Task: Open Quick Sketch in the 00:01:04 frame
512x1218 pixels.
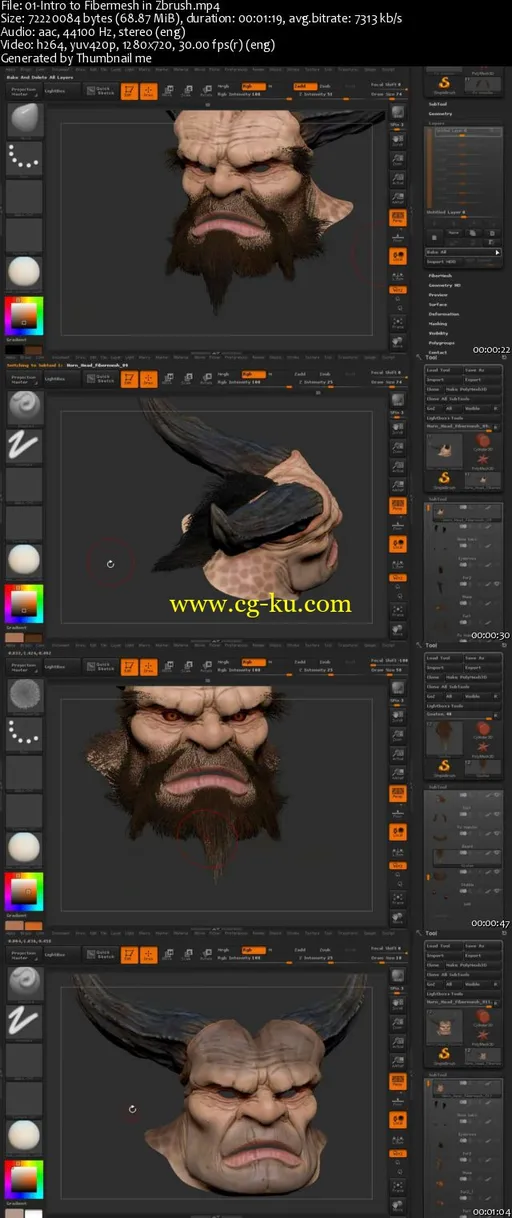Action: coord(100,955)
